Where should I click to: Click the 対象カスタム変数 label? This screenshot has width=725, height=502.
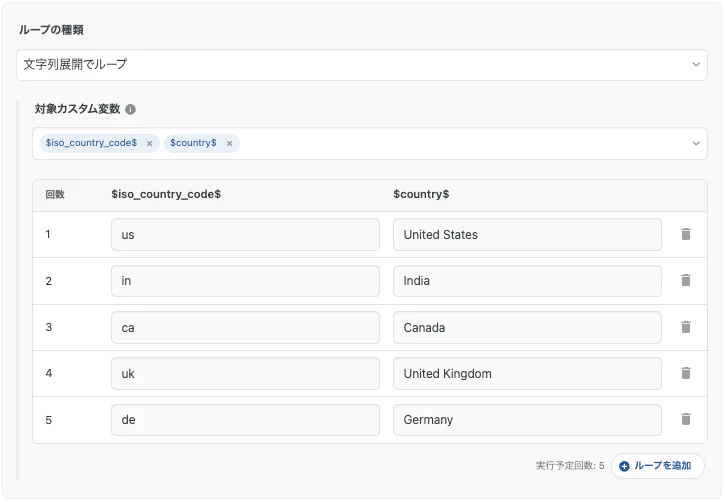[x=77, y=109]
